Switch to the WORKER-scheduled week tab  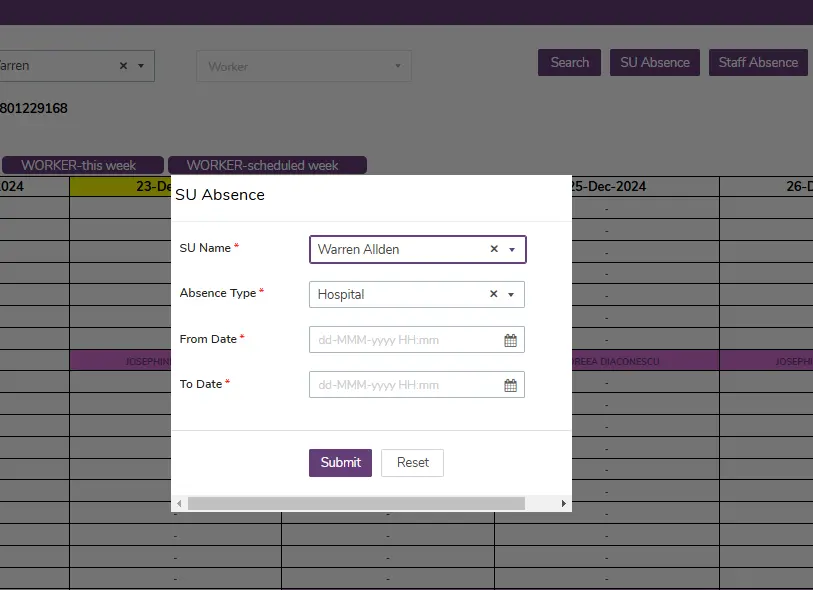pos(267,164)
